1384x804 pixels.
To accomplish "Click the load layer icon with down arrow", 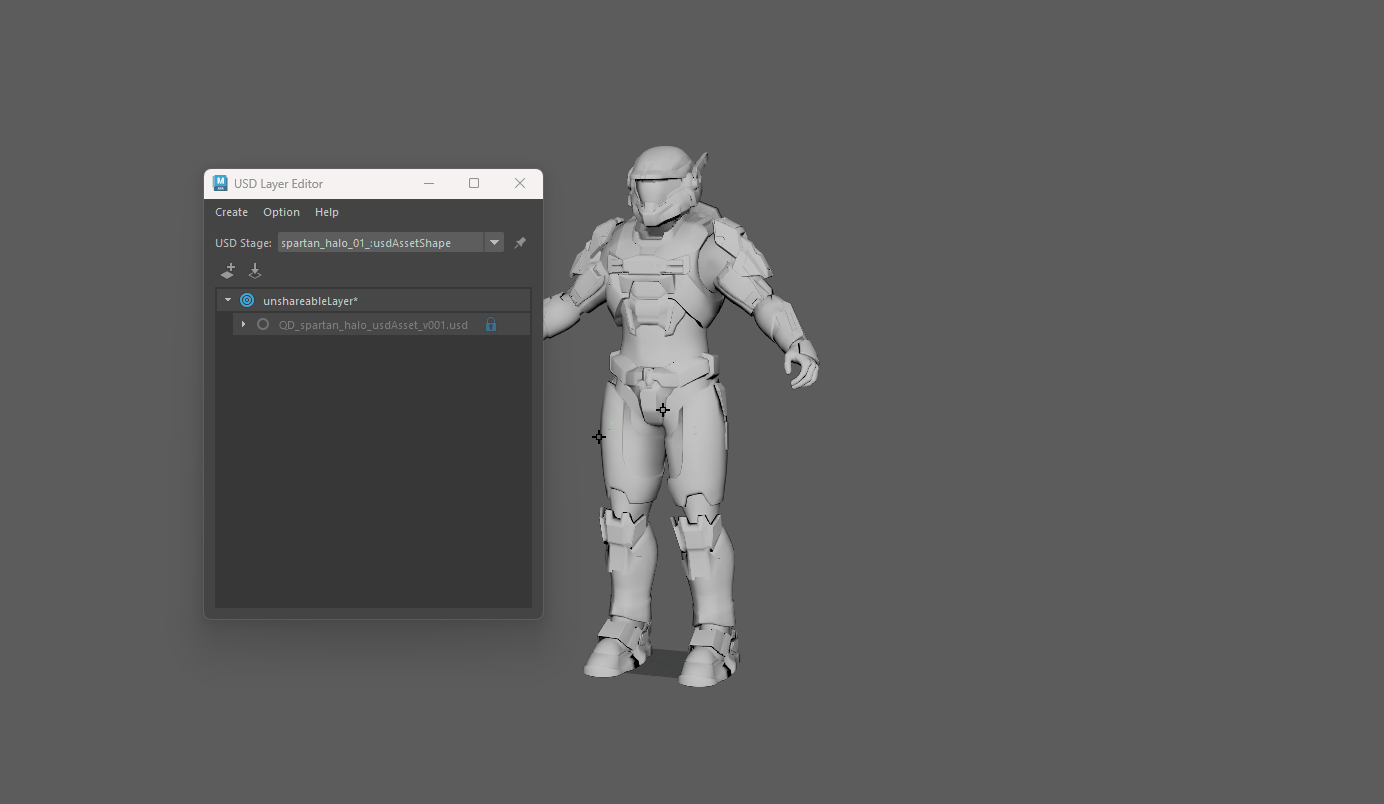I will (x=255, y=271).
